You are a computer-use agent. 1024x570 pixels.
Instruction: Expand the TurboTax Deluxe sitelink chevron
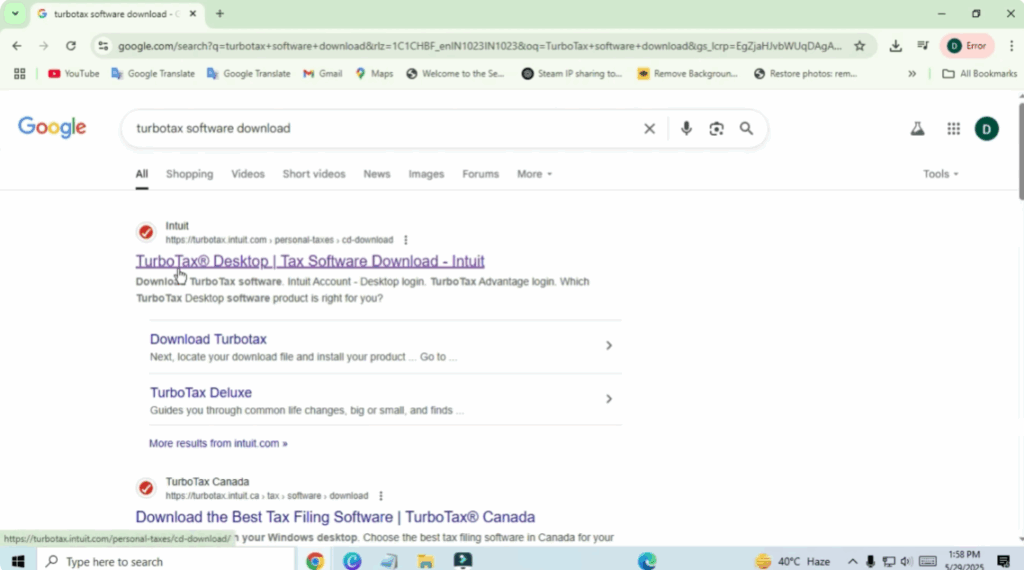tap(609, 399)
